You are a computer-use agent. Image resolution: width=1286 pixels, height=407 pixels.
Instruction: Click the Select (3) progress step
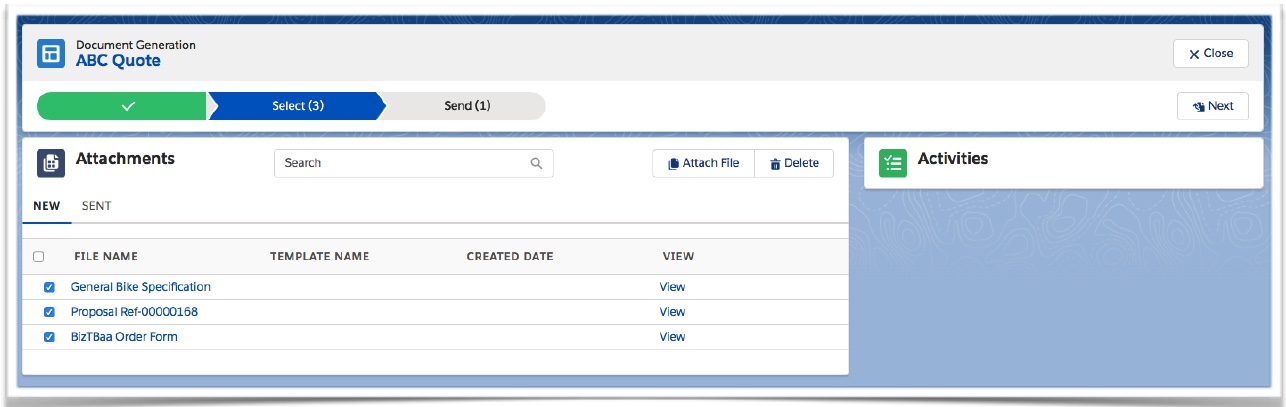[x=297, y=106]
